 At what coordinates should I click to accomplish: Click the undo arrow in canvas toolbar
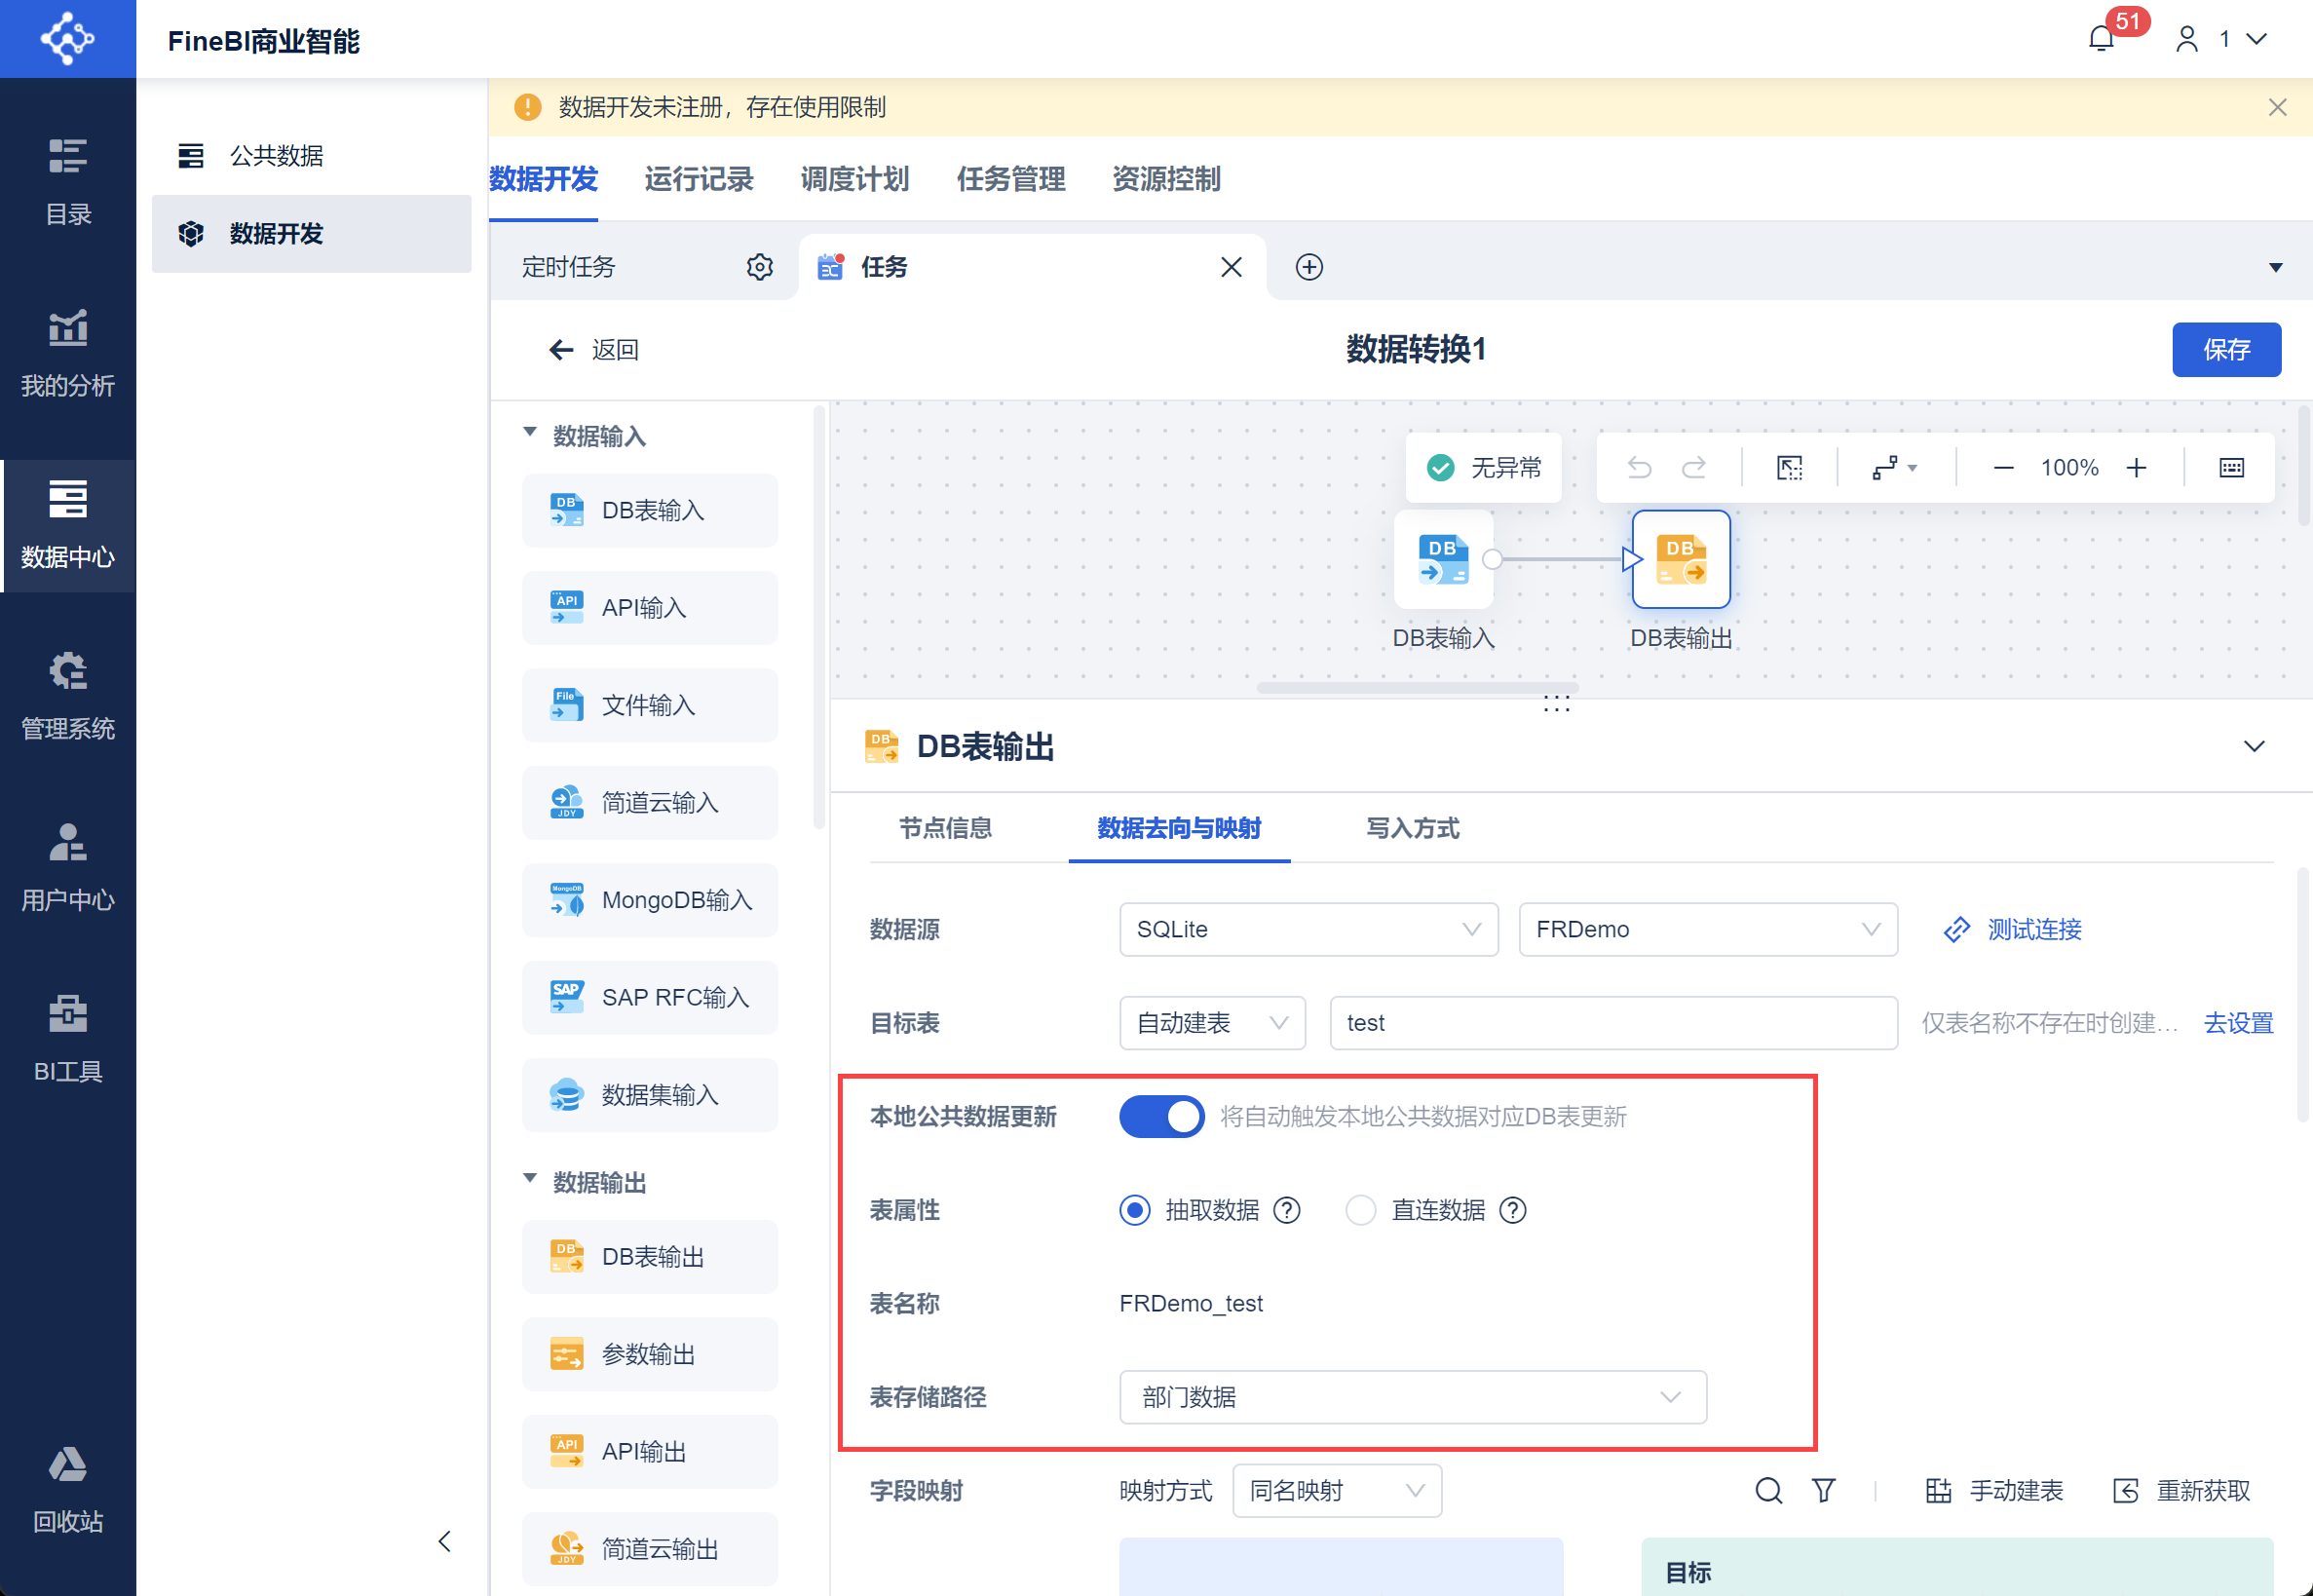tap(1639, 468)
